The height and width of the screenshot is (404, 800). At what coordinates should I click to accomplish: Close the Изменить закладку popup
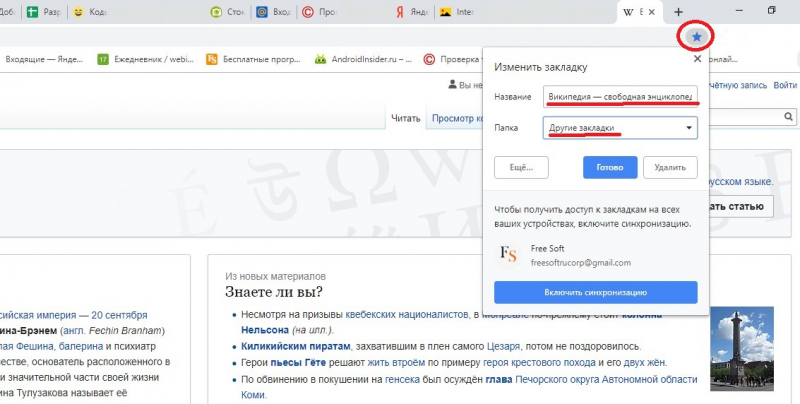(x=697, y=59)
